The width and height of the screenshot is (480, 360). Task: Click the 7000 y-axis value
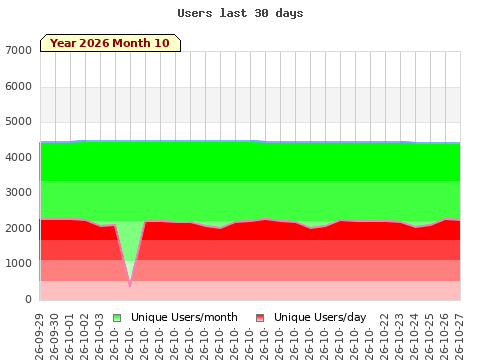pos(18,51)
